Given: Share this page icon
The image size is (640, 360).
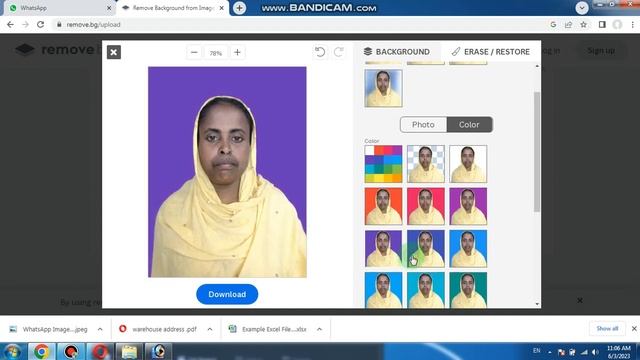Looking at the screenshot, I should coord(568,24).
